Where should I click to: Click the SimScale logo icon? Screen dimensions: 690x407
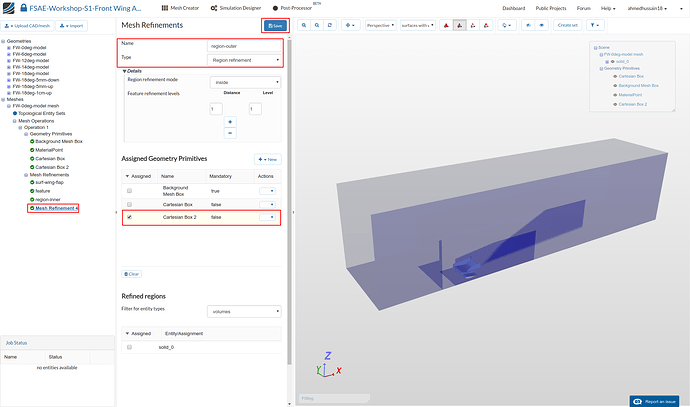coord(10,7)
